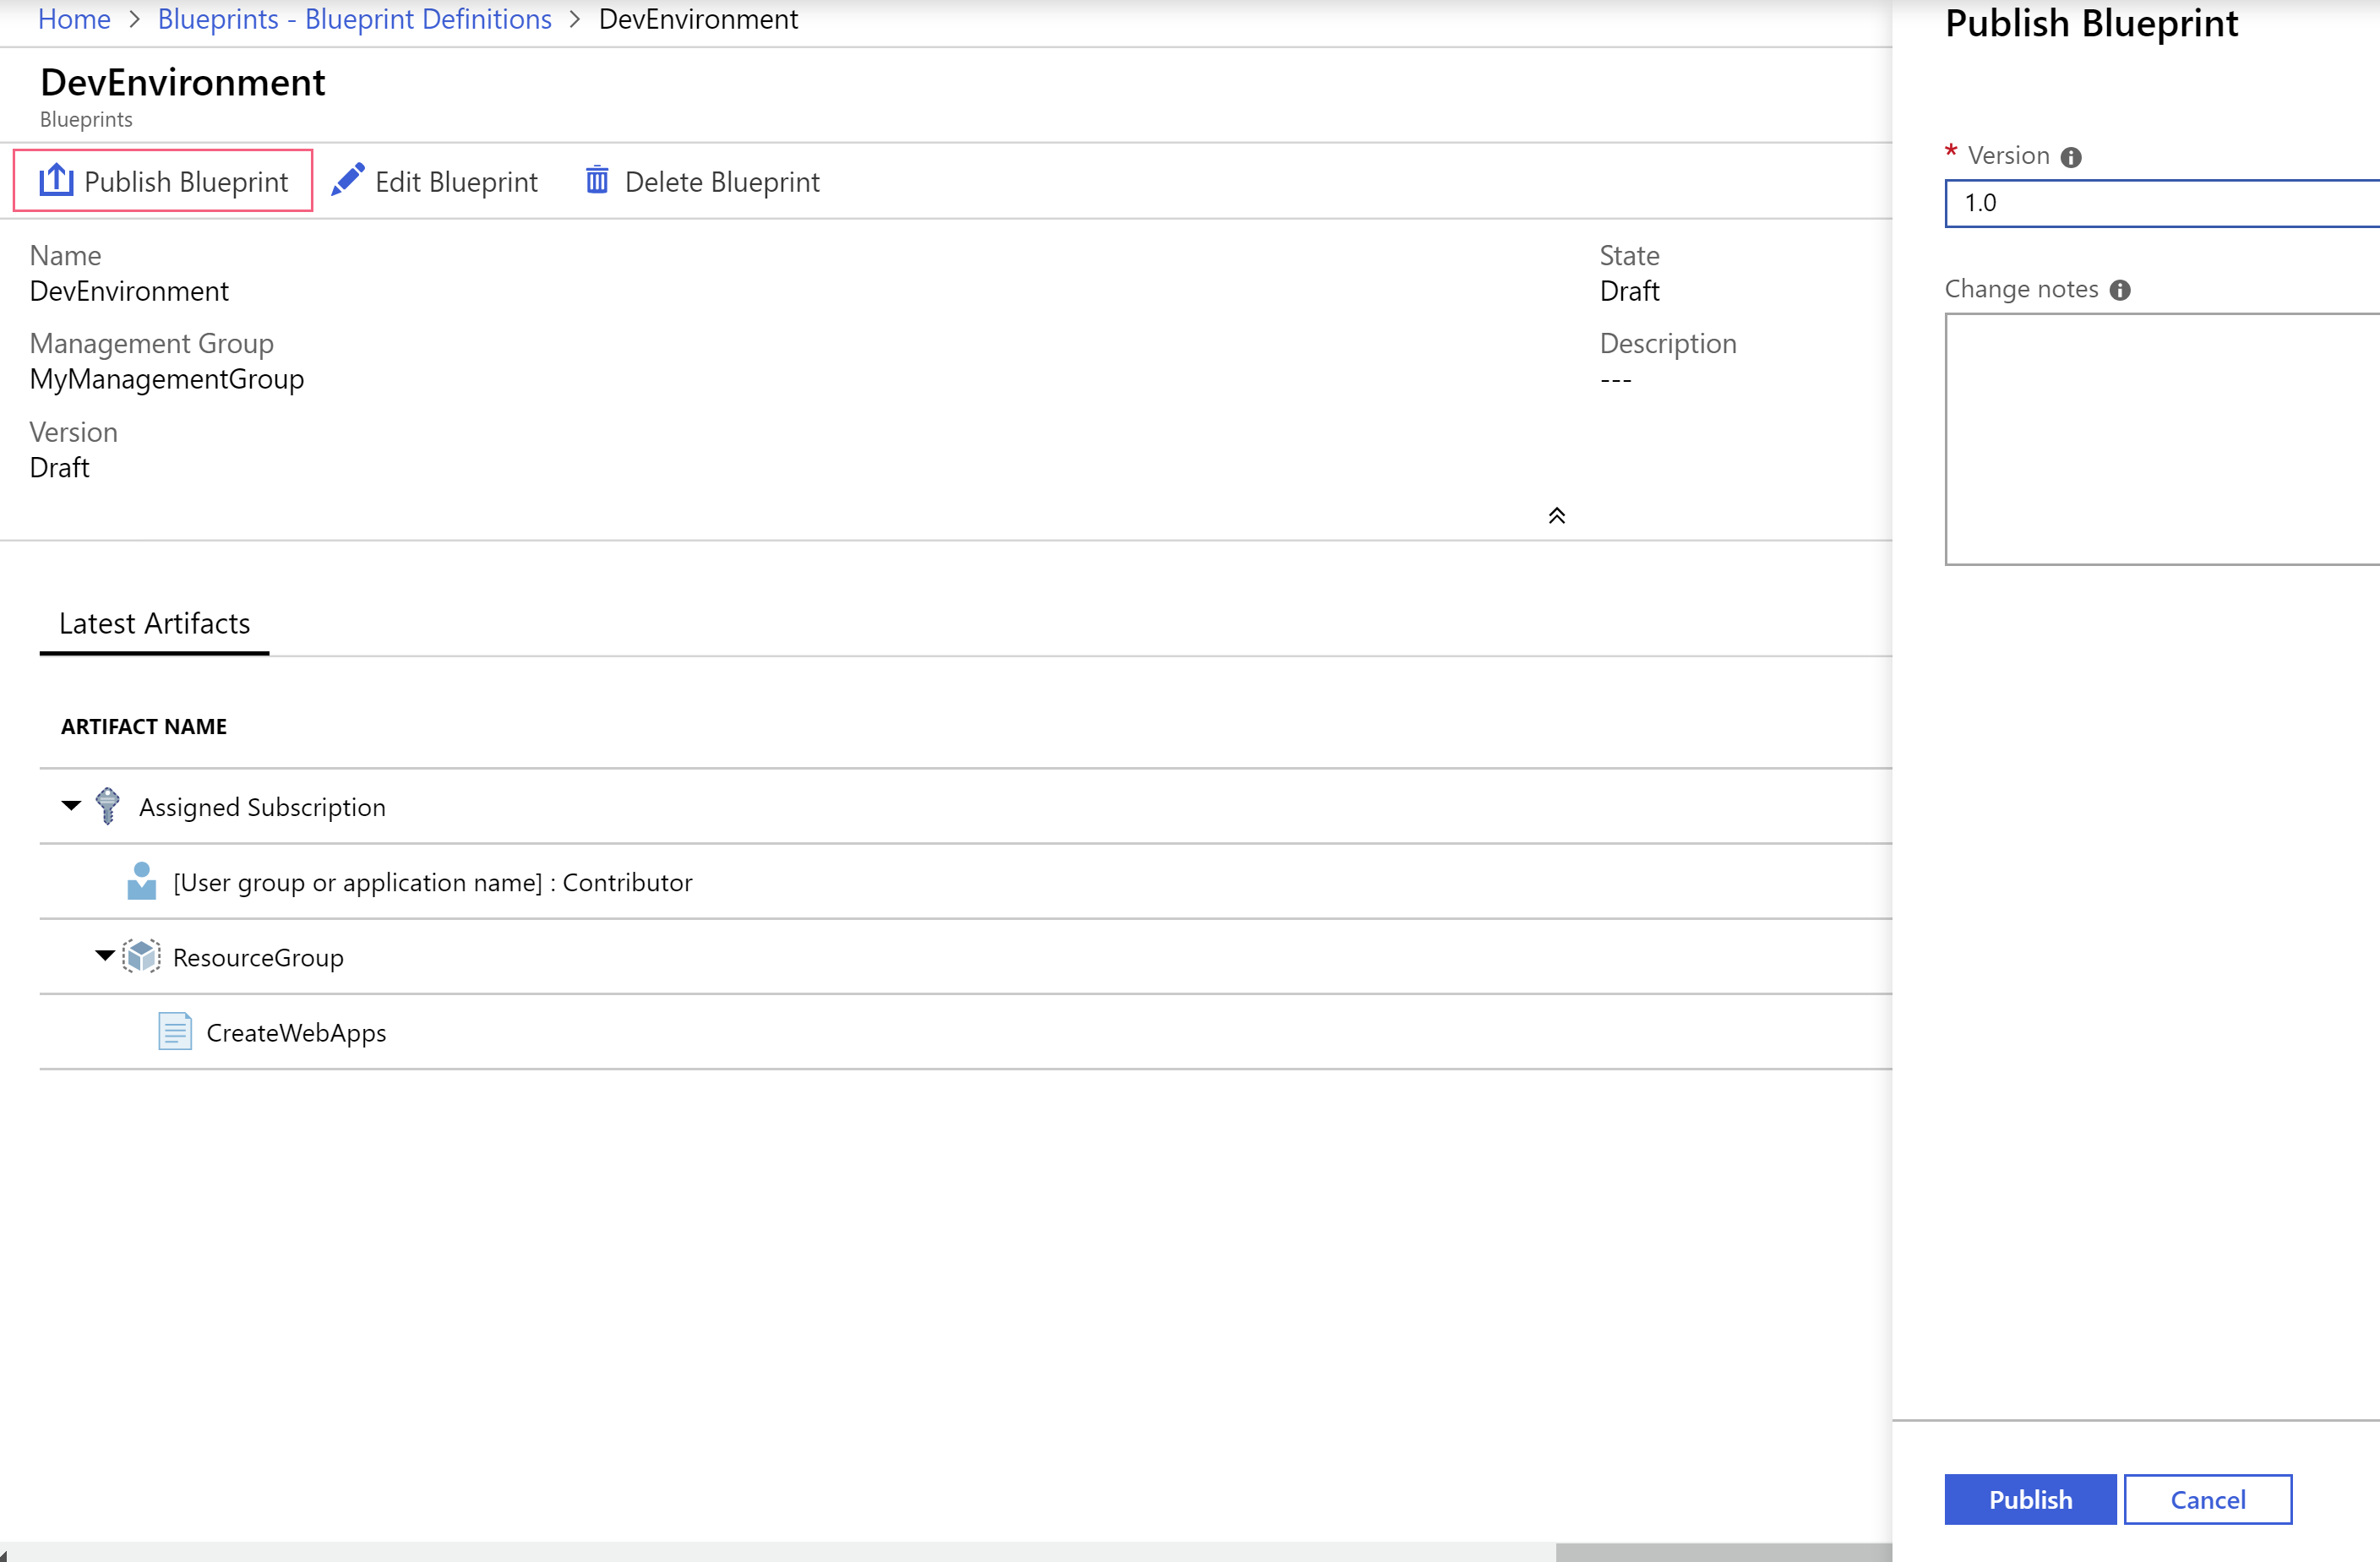Collapse the ResourceGroup tree node

point(105,955)
